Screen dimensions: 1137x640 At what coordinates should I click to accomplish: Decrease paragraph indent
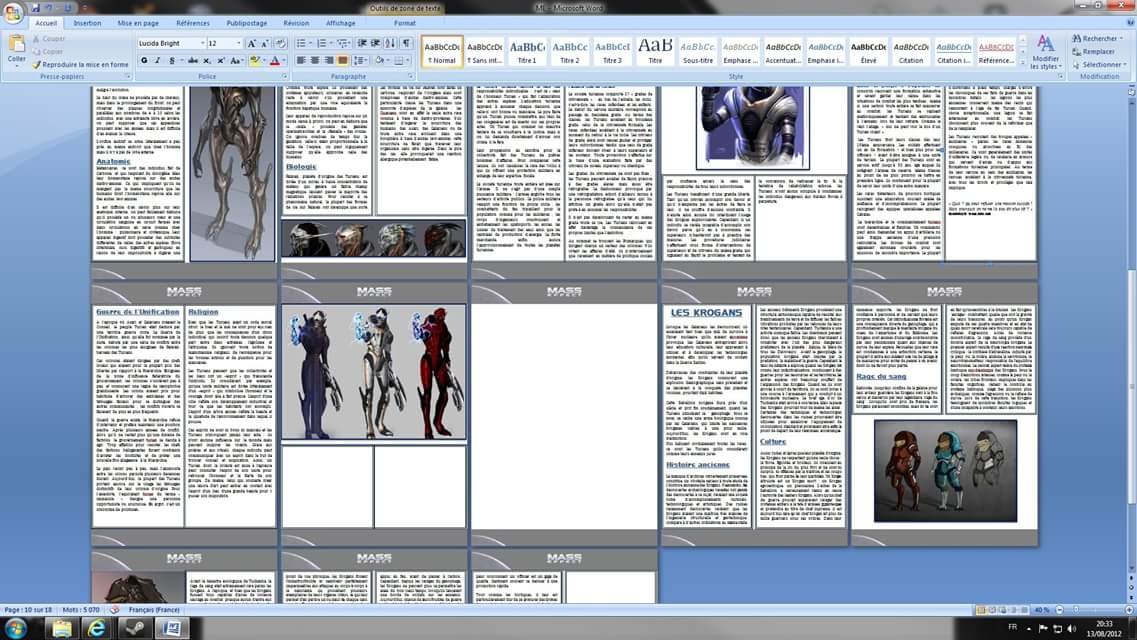click(x=363, y=43)
